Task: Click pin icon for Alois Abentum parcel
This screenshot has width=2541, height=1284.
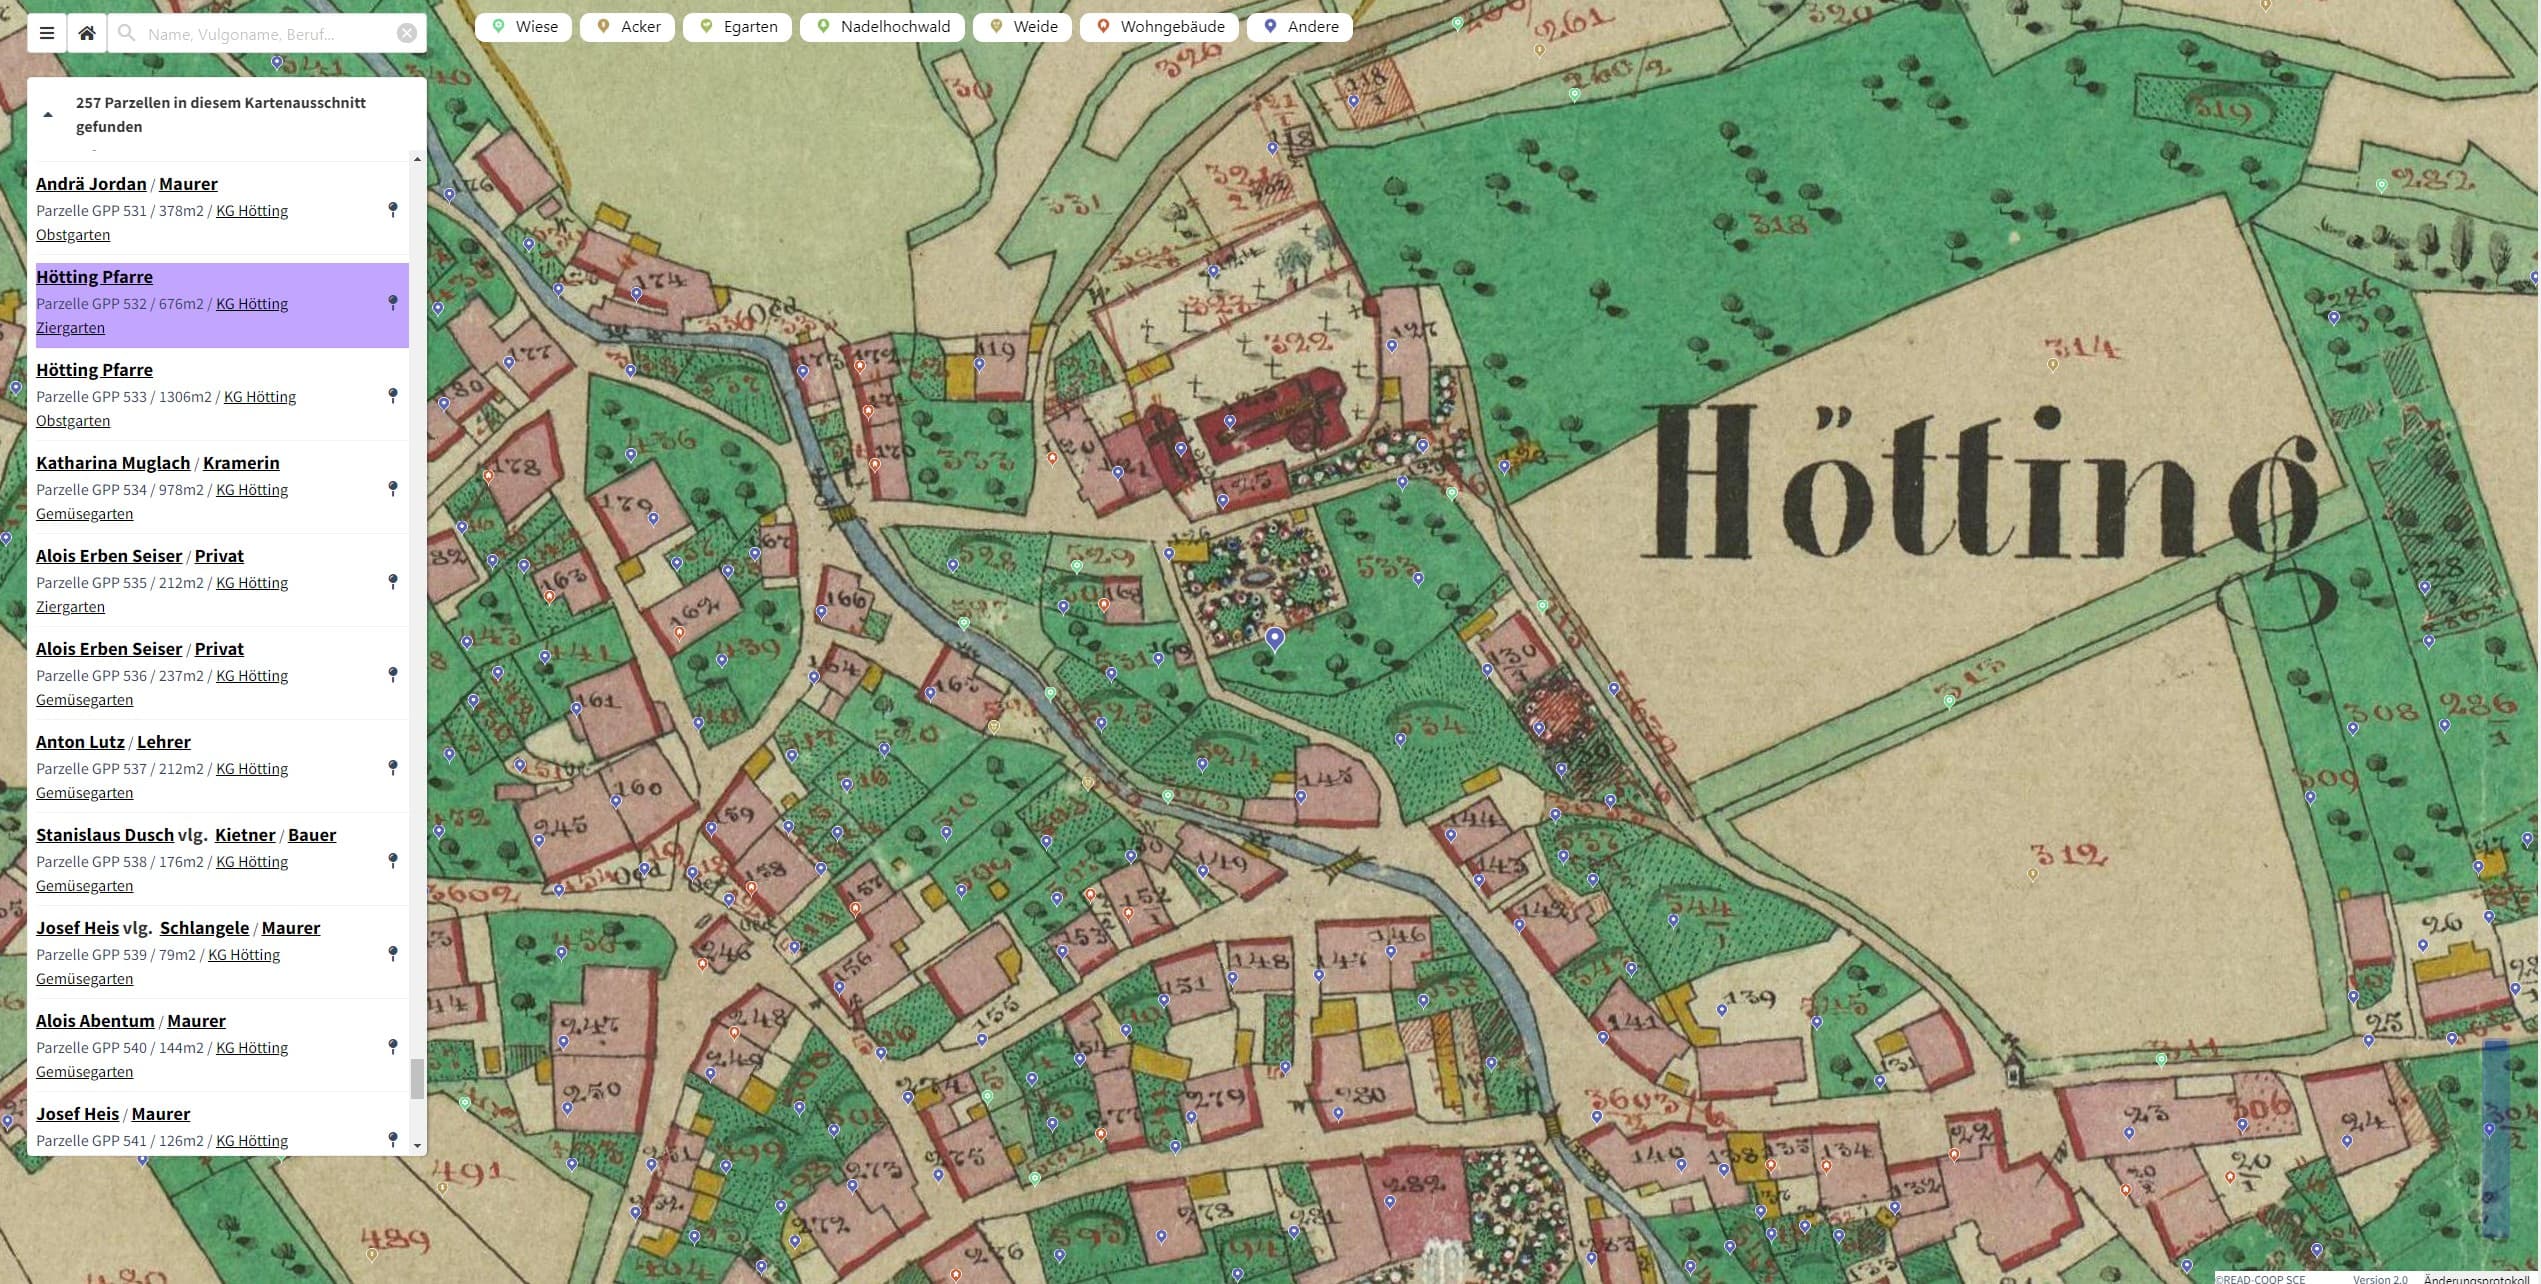Action: [393, 1046]
